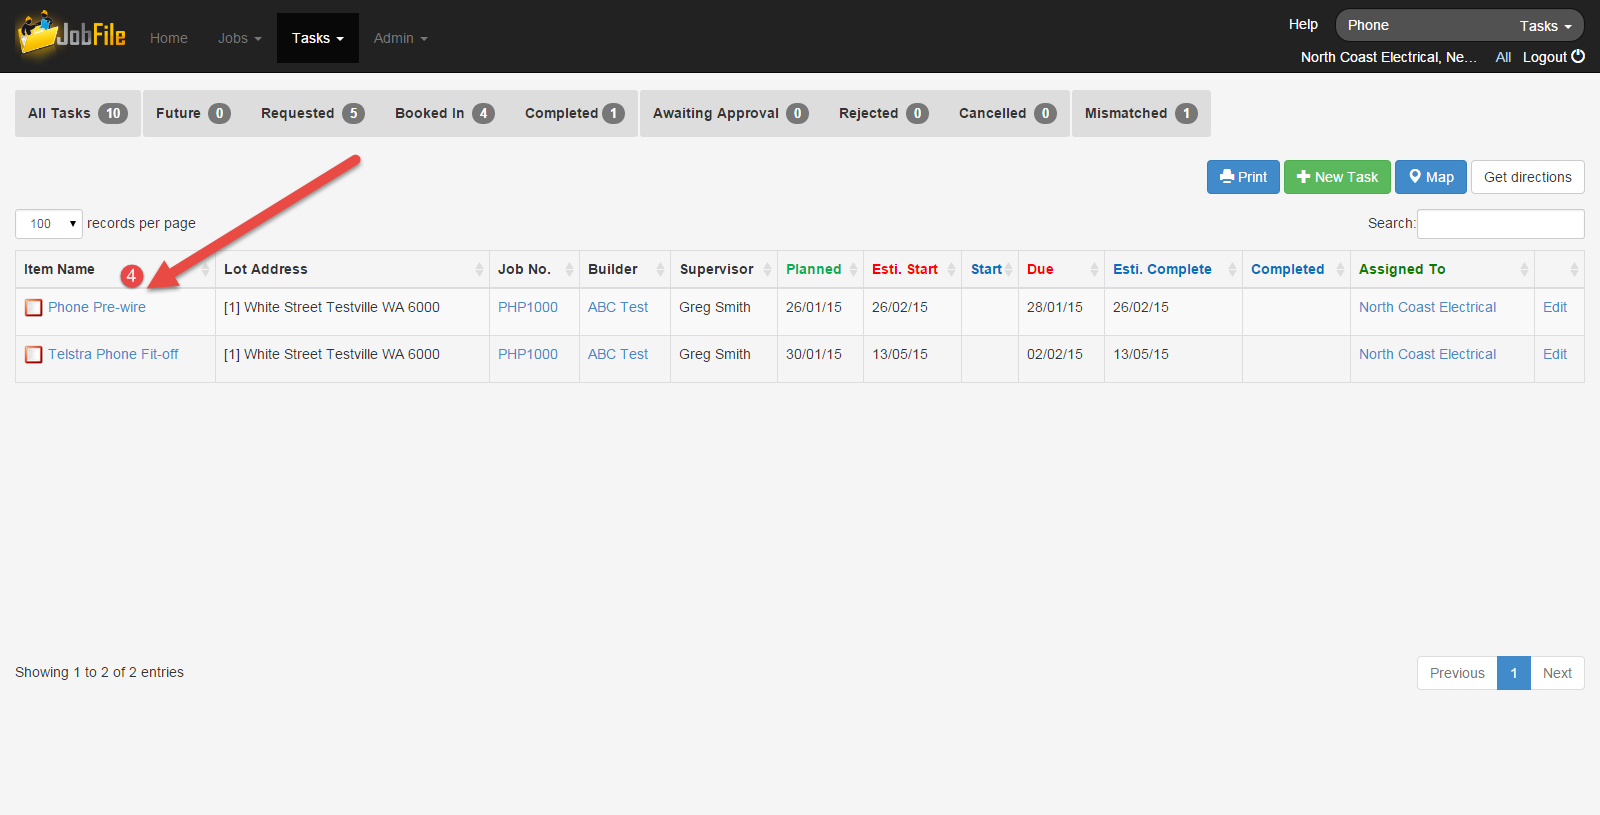The width and height of the screenshot is (1600, 815).
Task: Open the search-scope Tasks dropdown
Action: point(1545,26)
